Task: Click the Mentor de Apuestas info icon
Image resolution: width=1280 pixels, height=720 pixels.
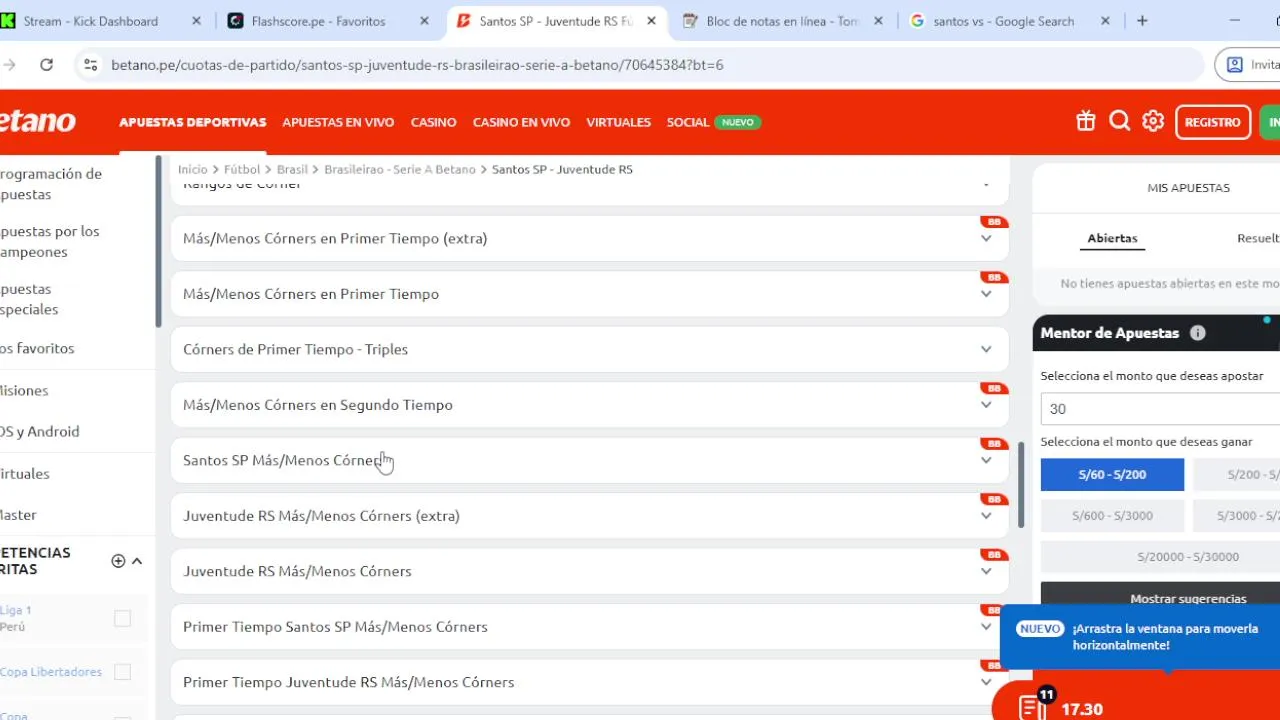Action: pyautogui.click(x=1197, y=333)
